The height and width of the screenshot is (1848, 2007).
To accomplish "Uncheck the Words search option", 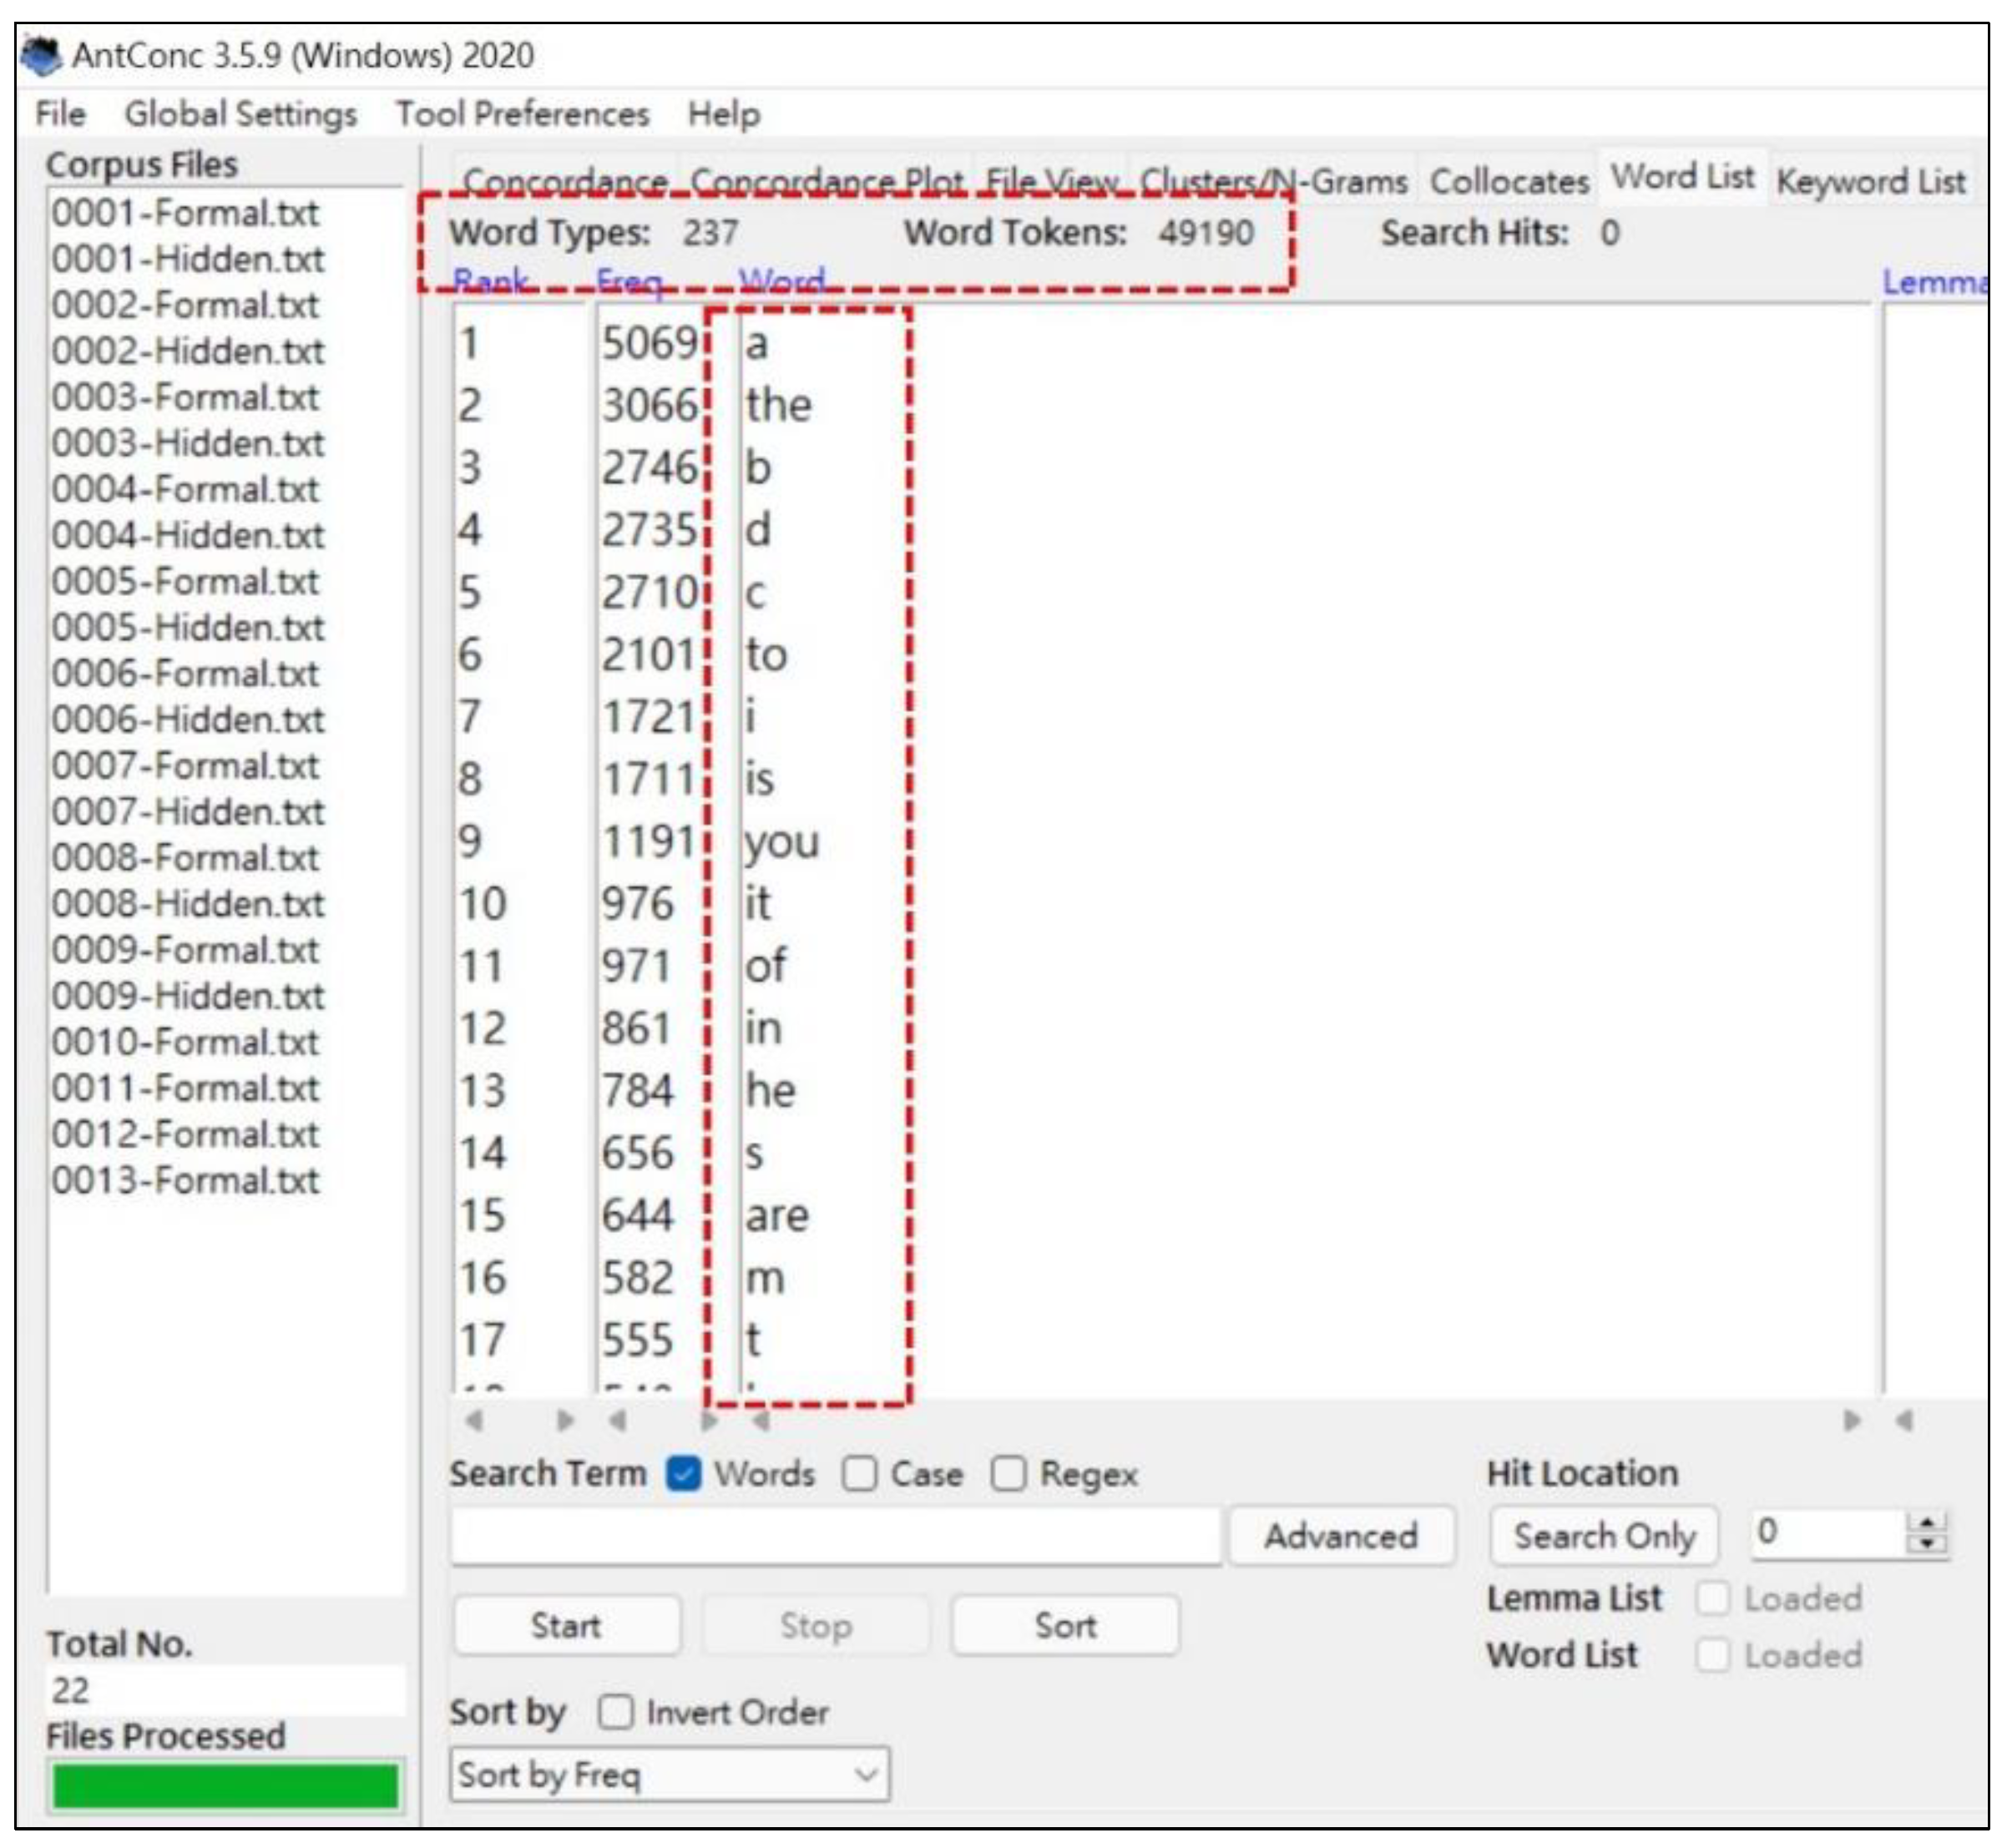I will (684, 1474).
